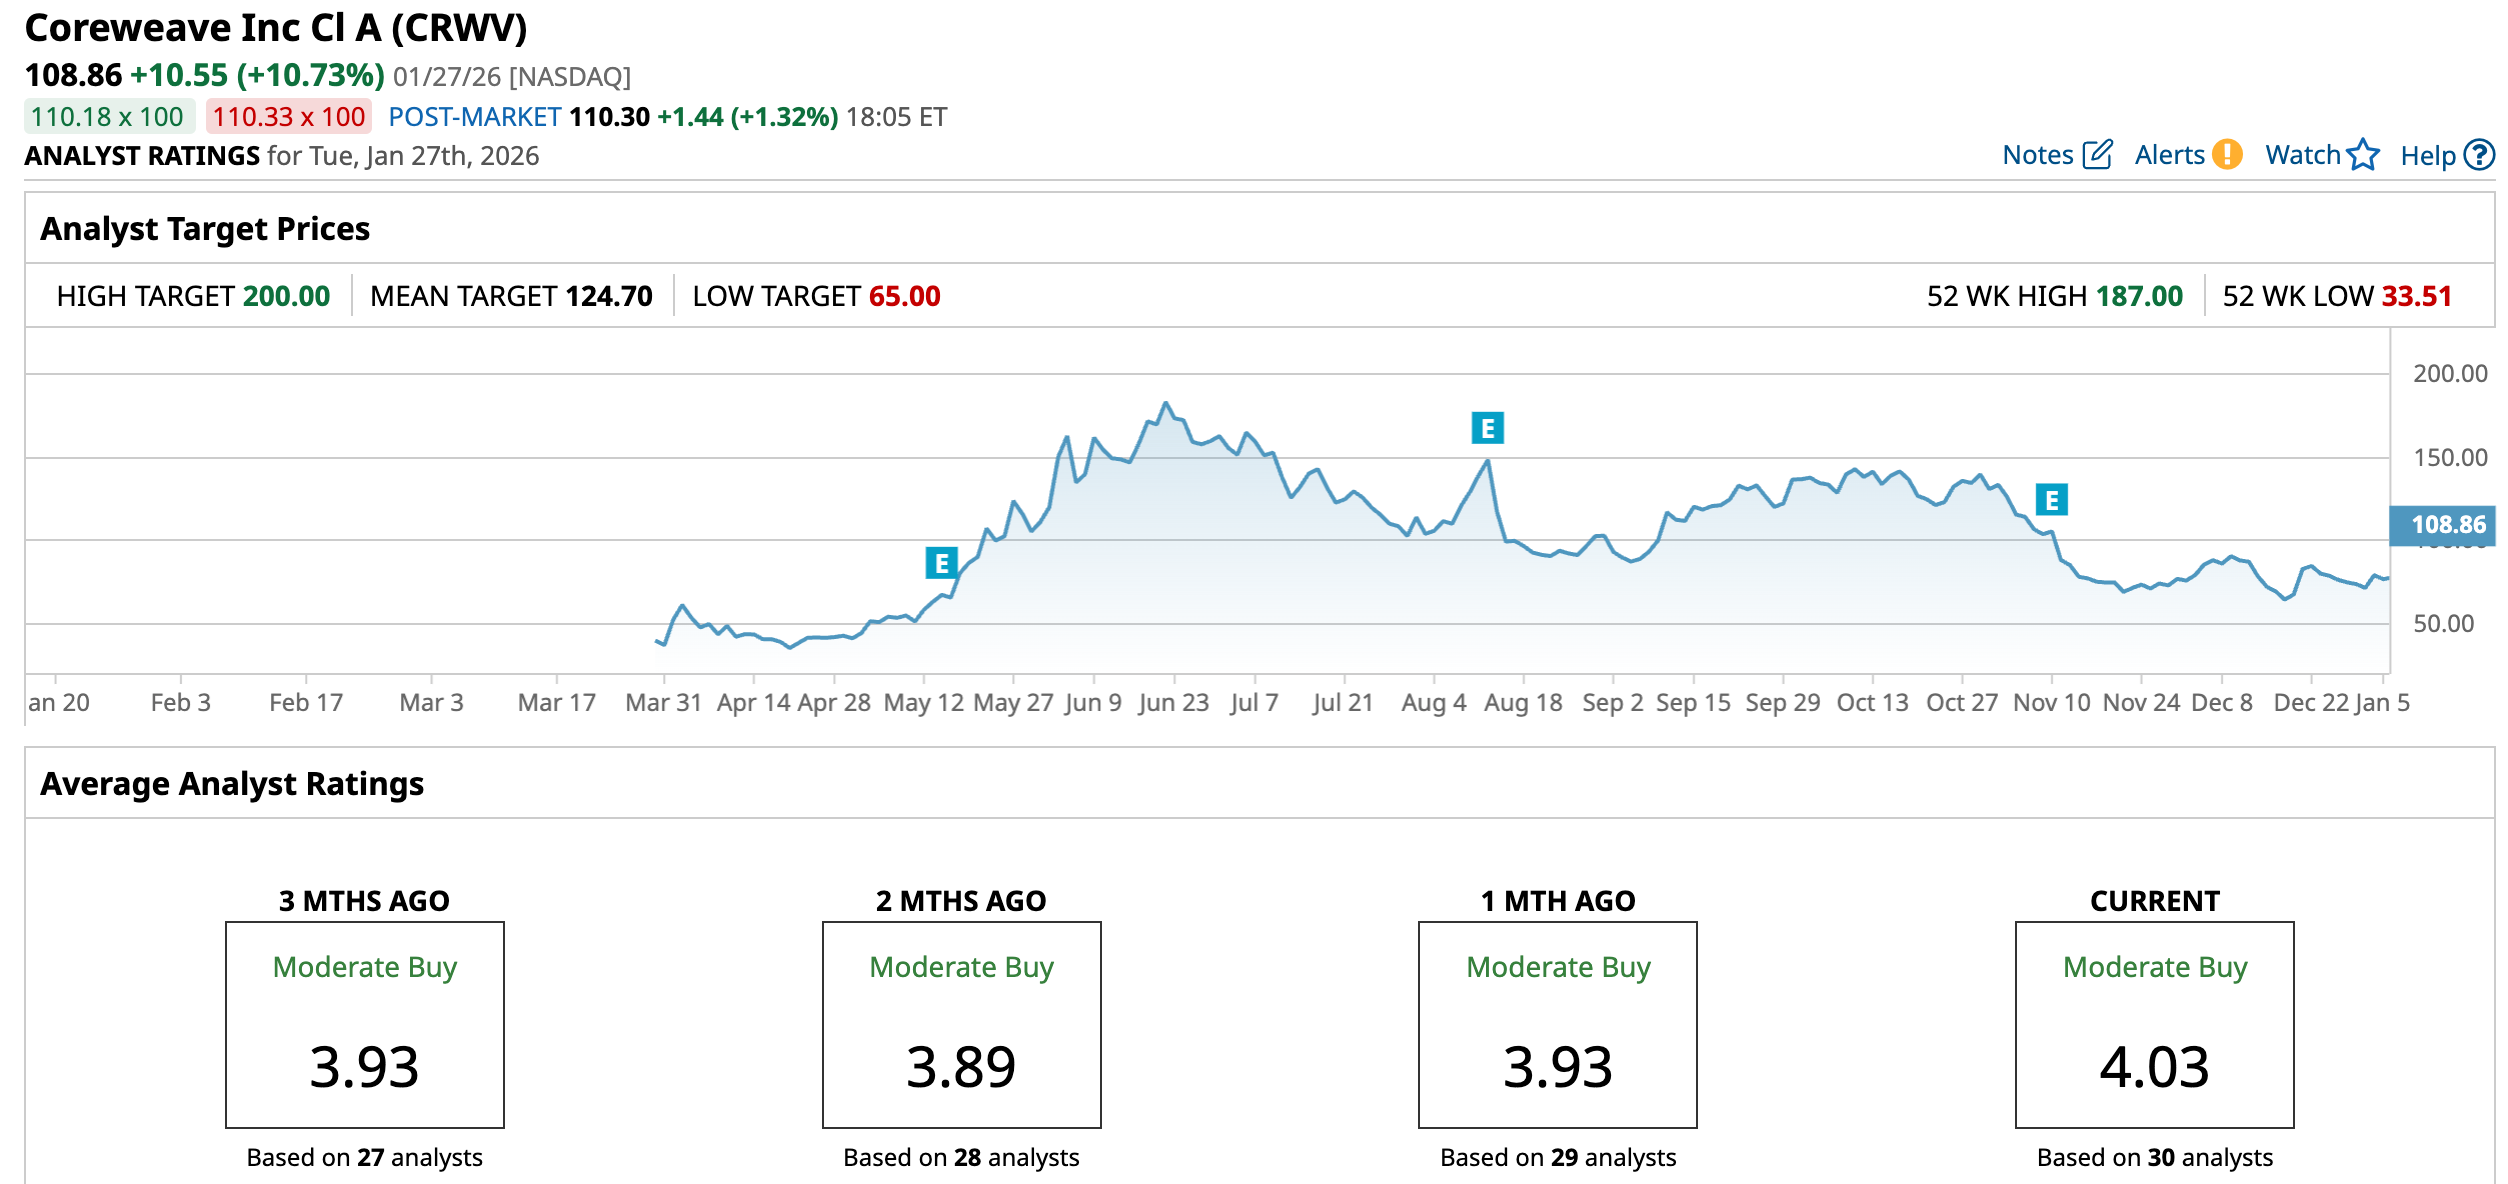Select the 1 MTH AGO rating box
The width and height of the screenshot is (2508, 1184).
click(1557, 1025)
